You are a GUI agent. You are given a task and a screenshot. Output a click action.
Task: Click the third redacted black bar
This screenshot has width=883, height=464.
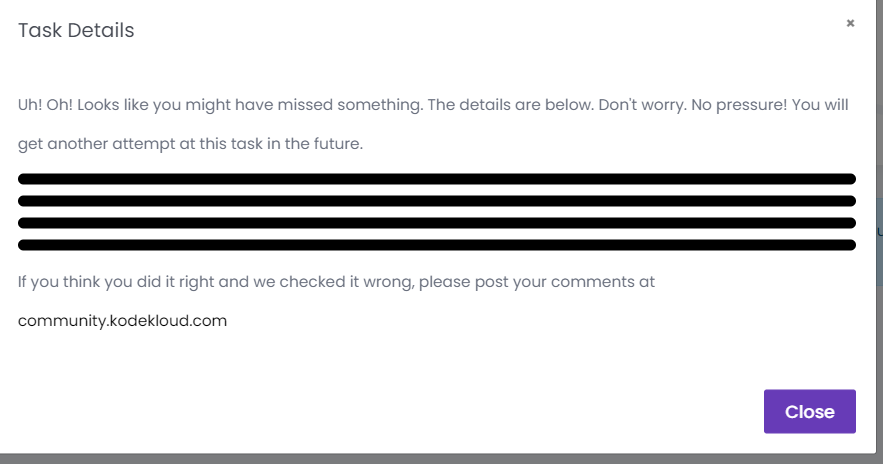point(436,223)
